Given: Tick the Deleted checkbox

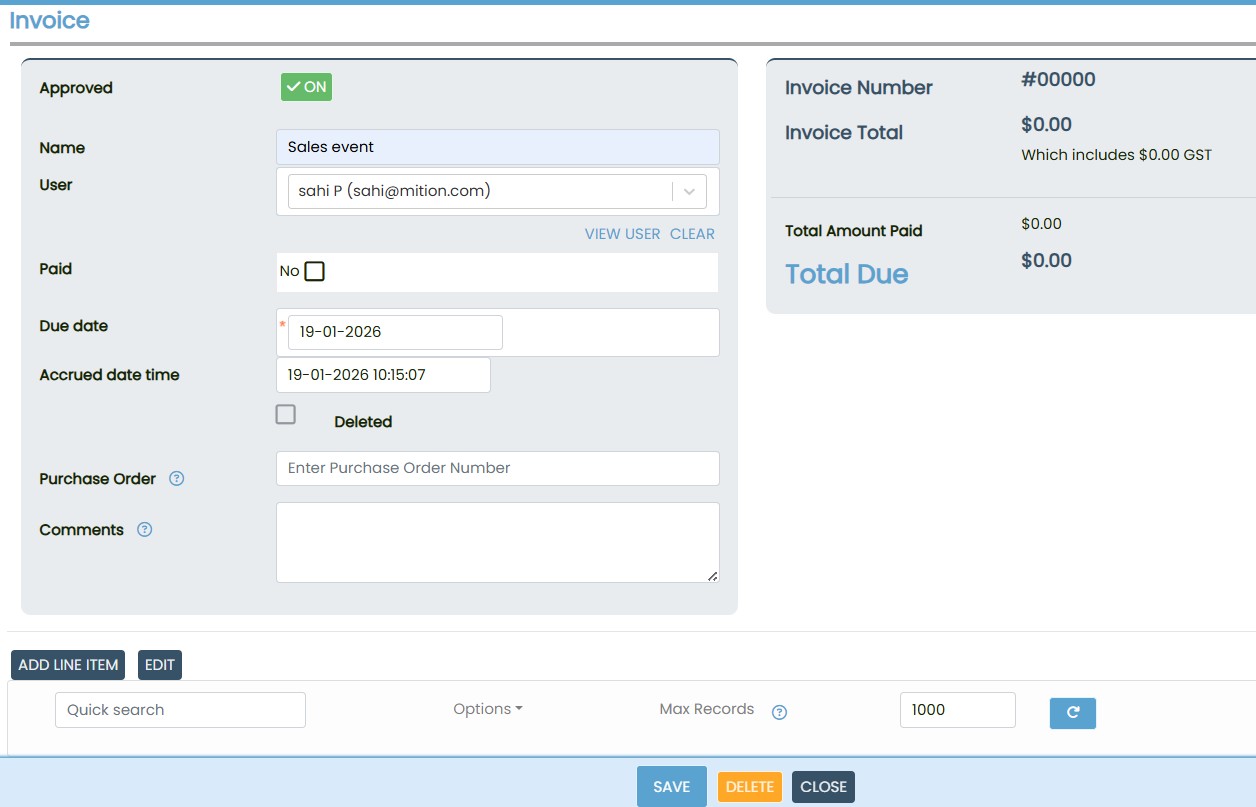Looking at the screenshot, I should point(286,414).
